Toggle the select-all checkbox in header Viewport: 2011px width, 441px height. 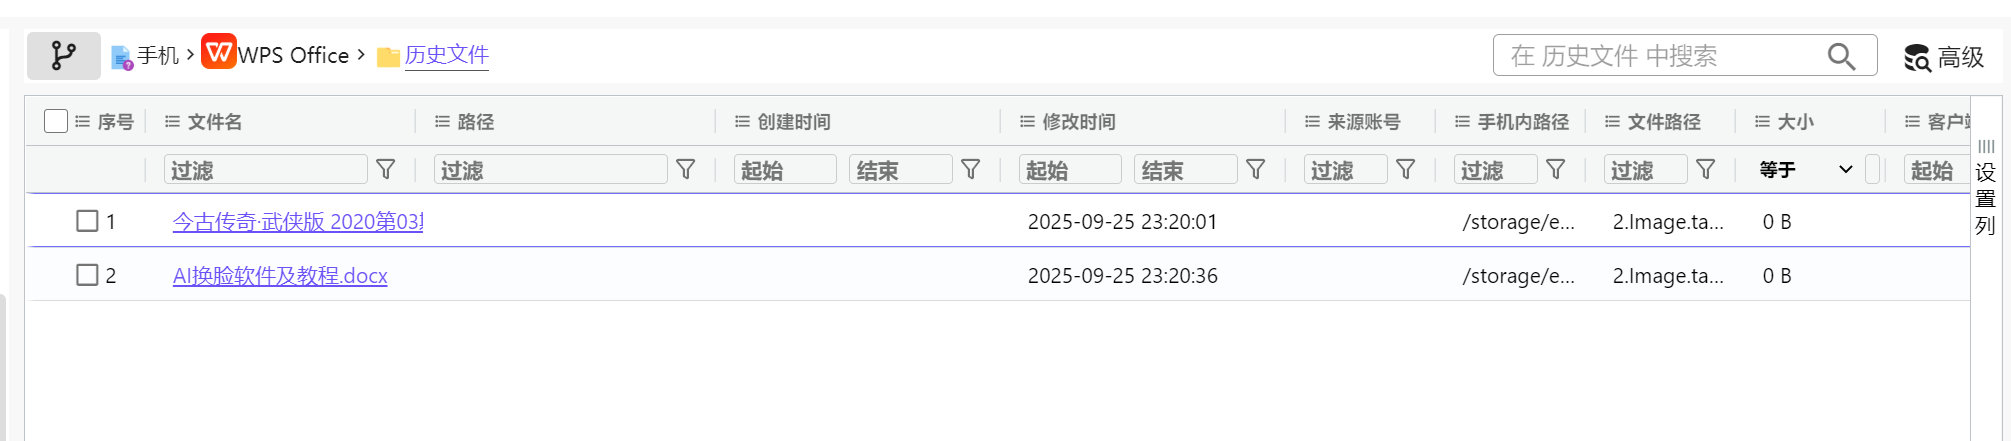(x=56, y=121)
